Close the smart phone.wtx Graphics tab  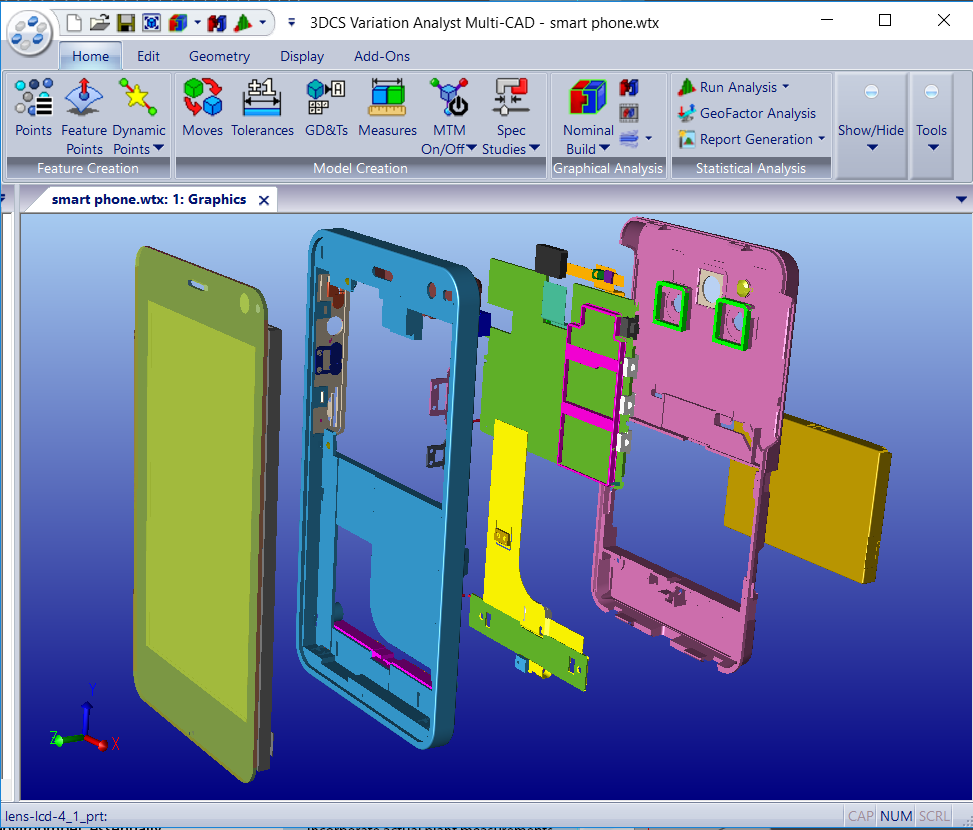click(264, 200)
